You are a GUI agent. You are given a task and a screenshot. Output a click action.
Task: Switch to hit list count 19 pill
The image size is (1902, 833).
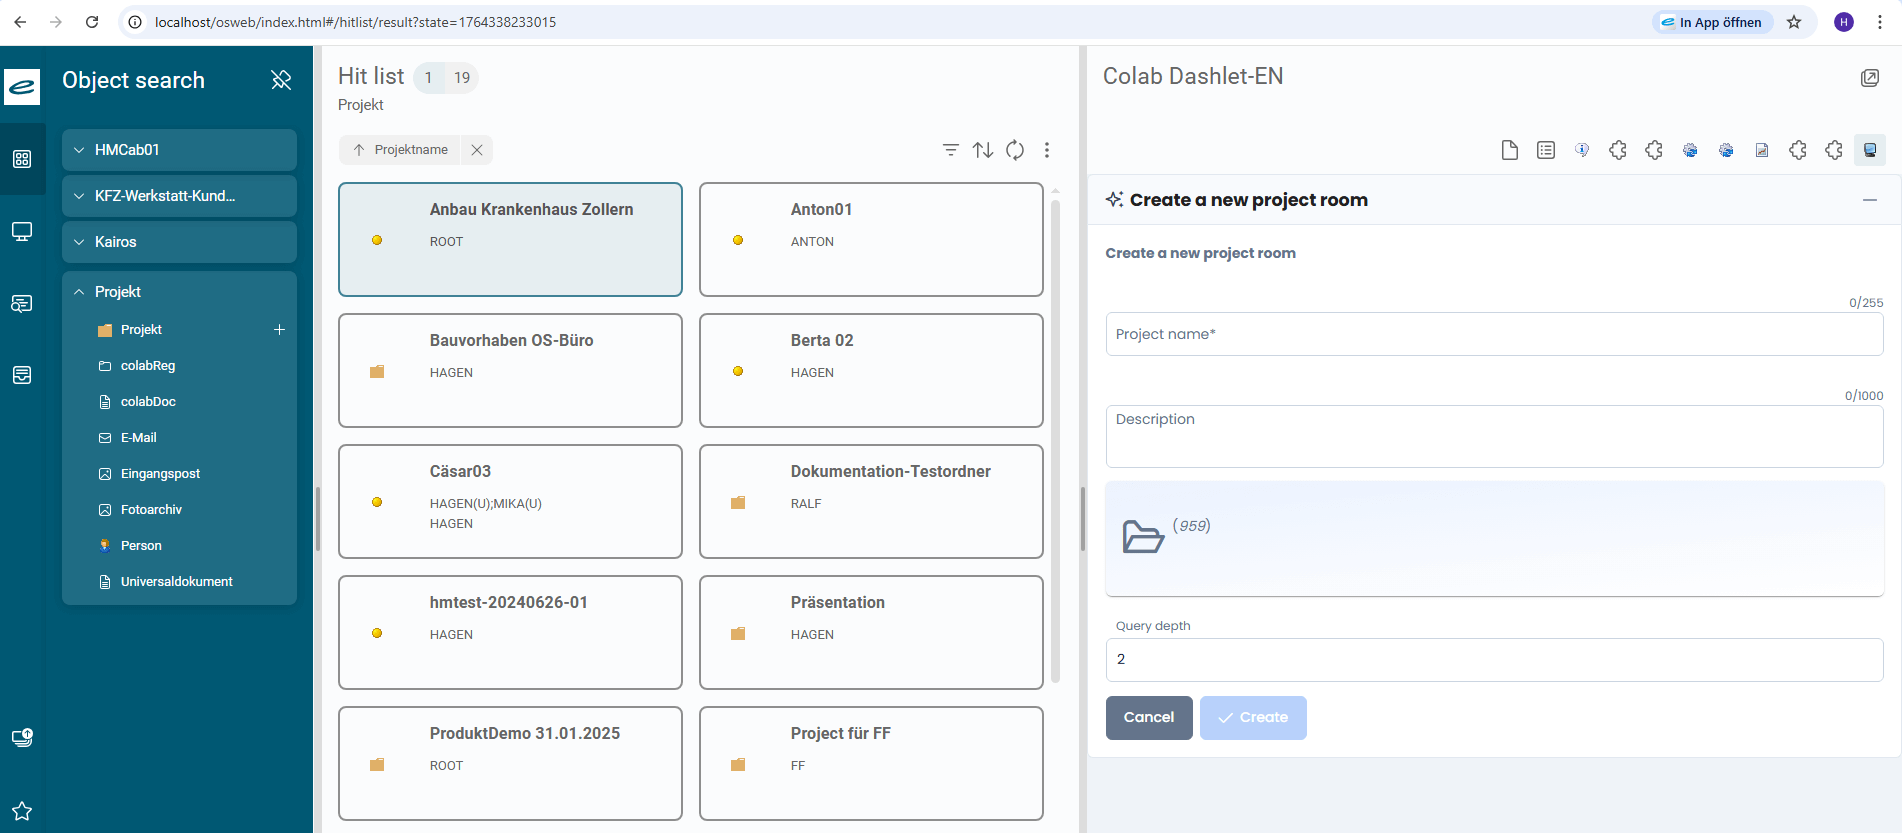click(462, 78)
